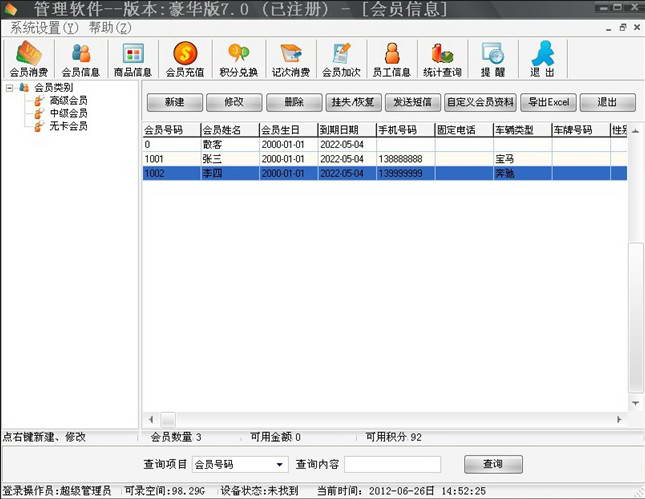Select the member row 李四

385,173
